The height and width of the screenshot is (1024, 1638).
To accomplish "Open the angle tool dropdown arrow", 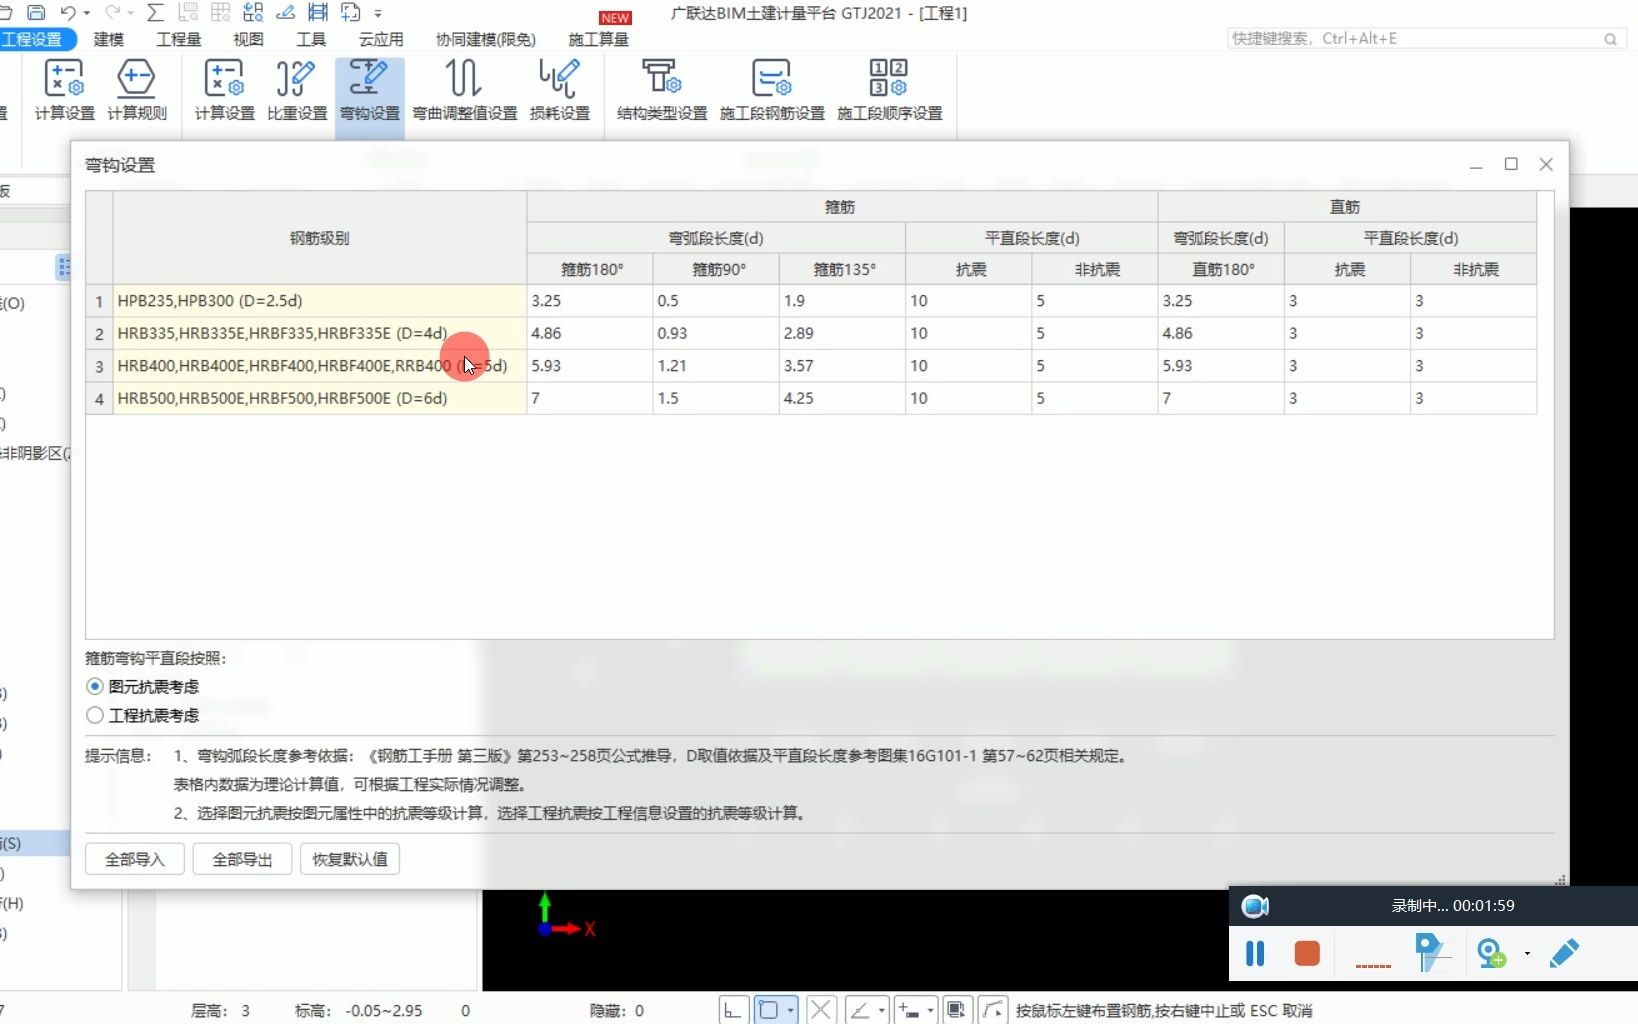I will tap(882, 1010).
